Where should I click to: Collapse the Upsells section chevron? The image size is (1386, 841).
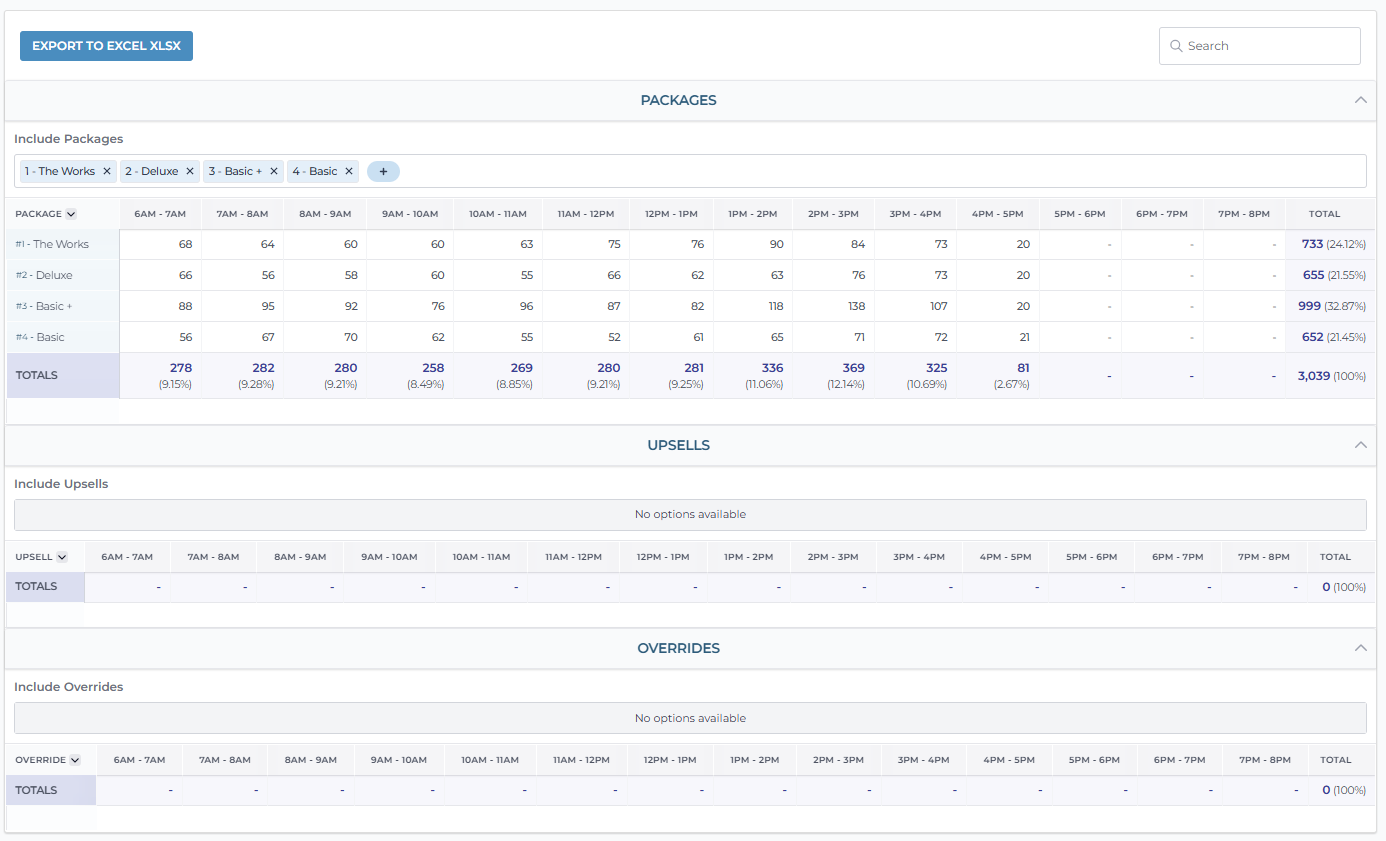pyautogui.click(x=1360, y=445)
